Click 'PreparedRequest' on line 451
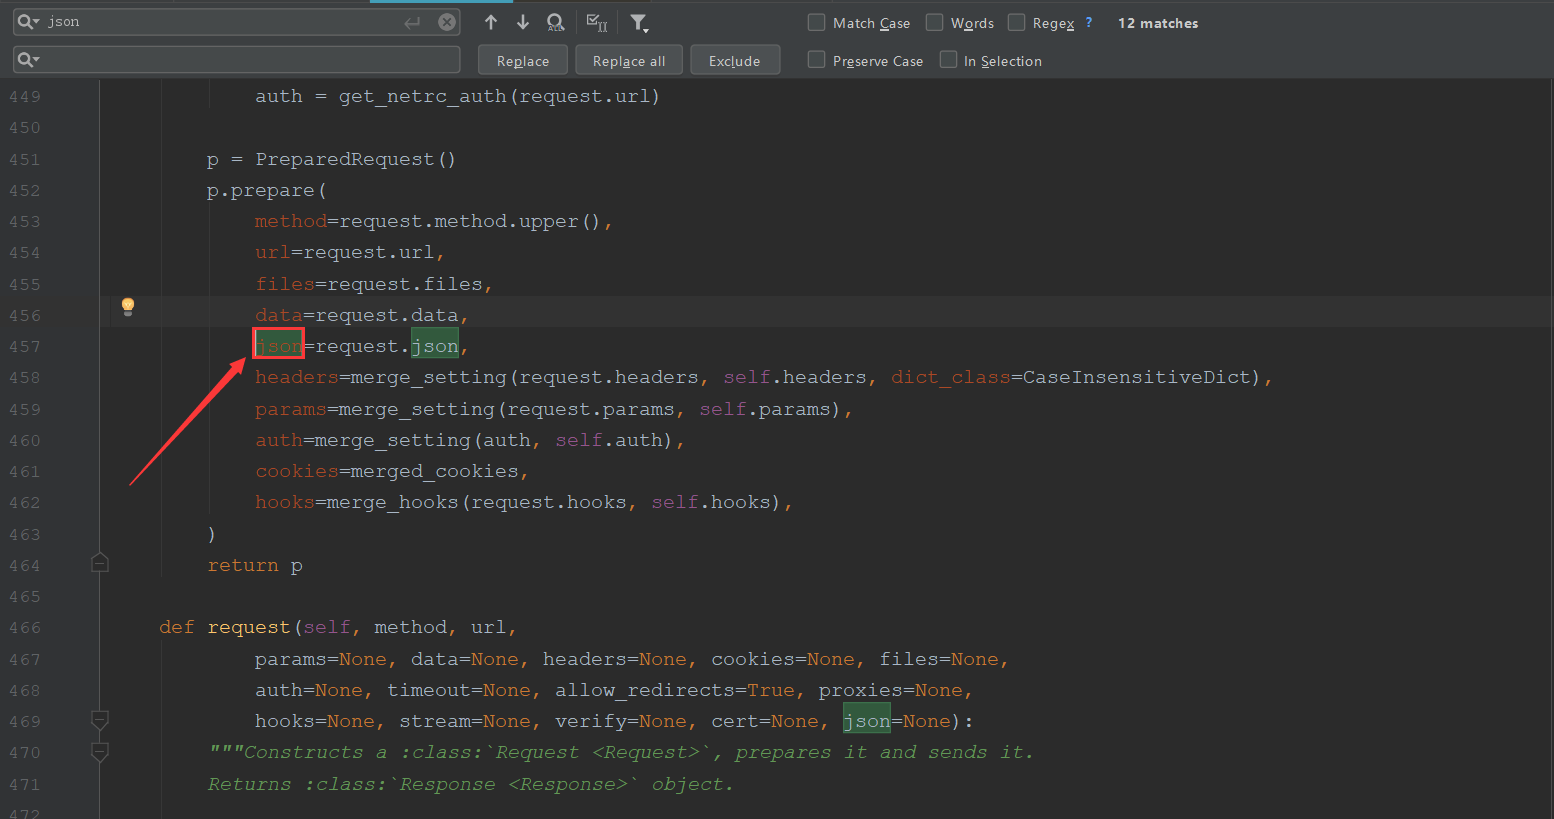 point(345,159)
